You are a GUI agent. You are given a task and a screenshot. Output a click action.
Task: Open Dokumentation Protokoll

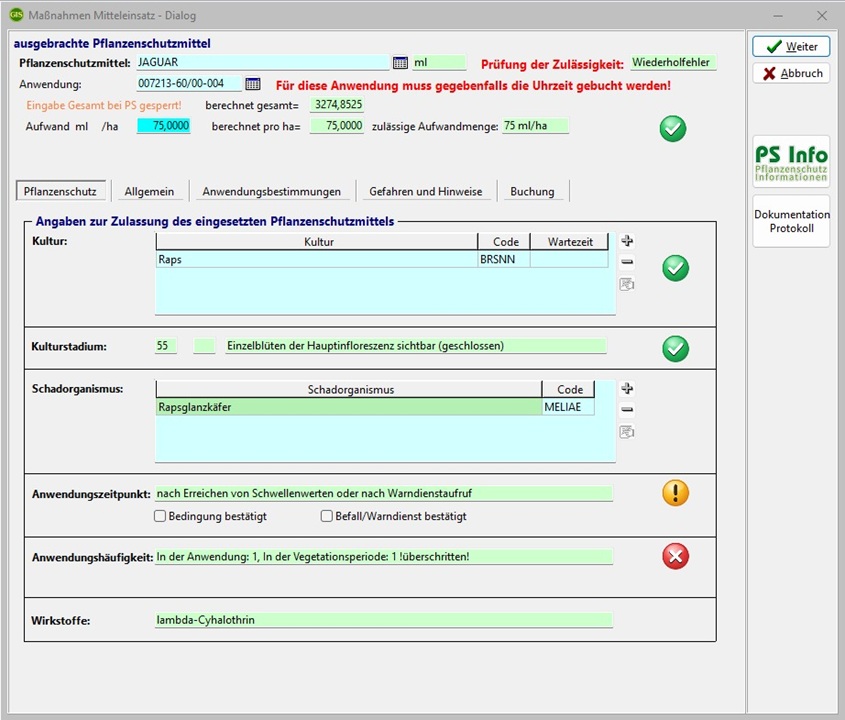pyautogui.click(x=791, y=221)
